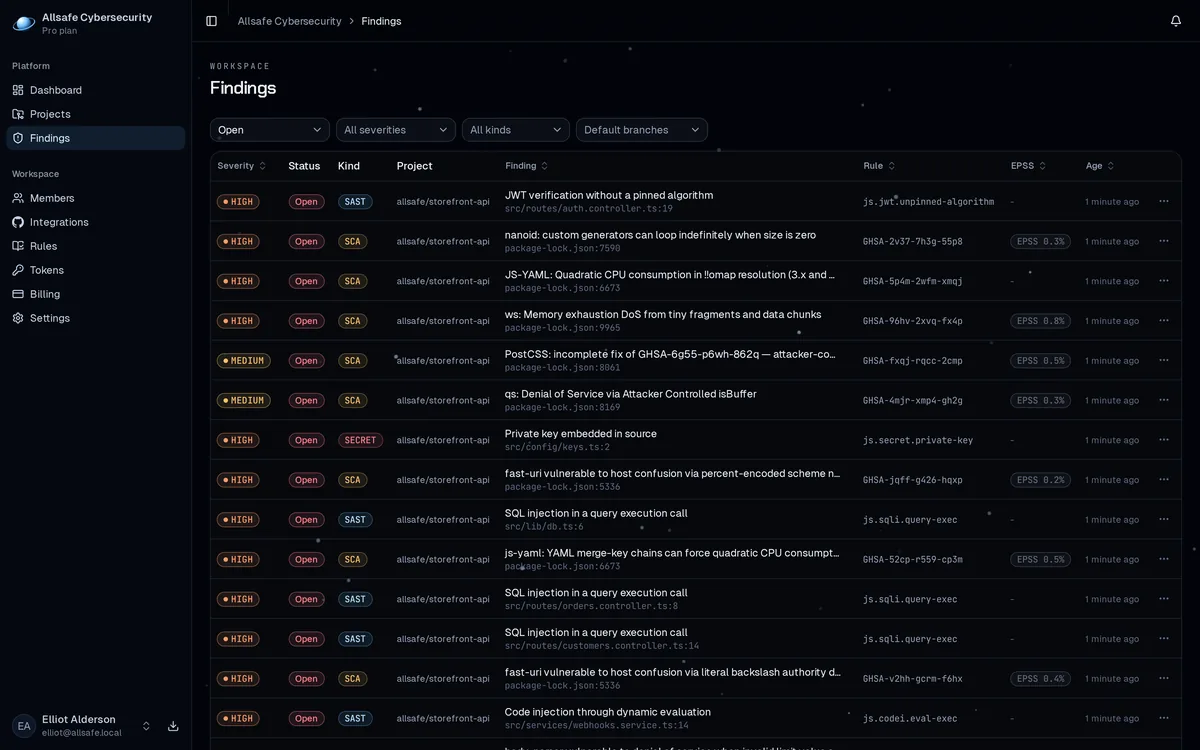Open row actions for Private key embedded finding

click(1164, 440)
